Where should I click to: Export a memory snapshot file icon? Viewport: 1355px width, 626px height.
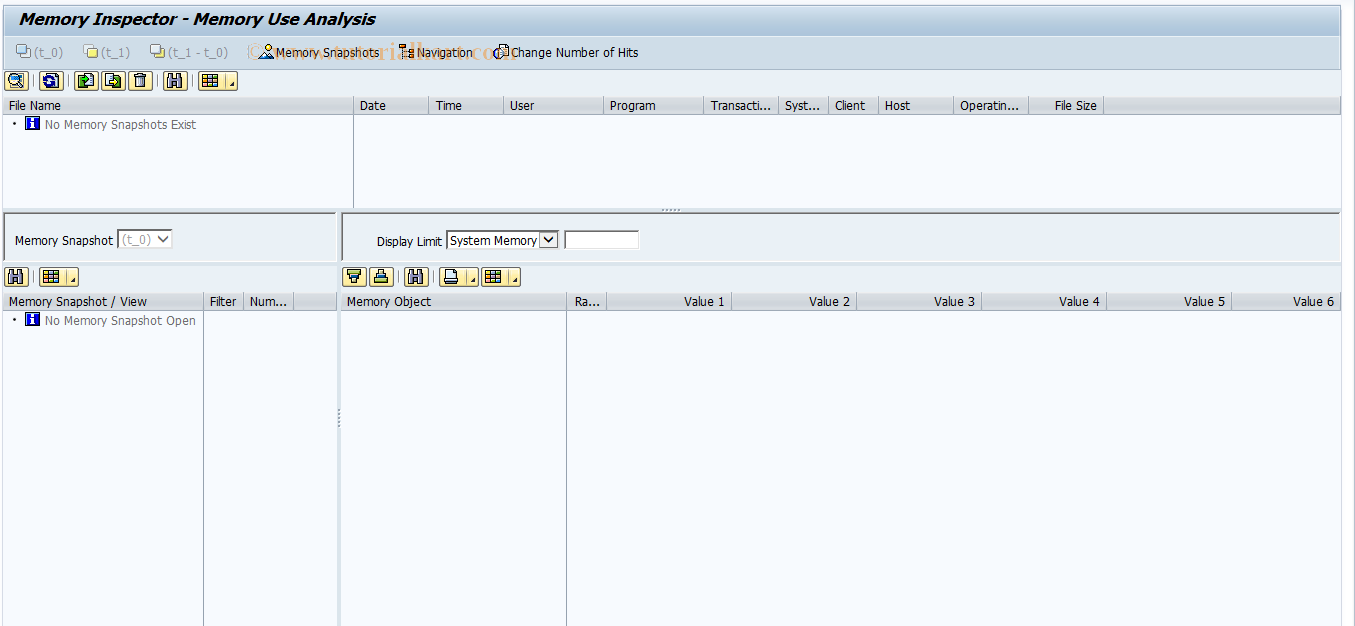pyautogui.click(x=113, y=81)
